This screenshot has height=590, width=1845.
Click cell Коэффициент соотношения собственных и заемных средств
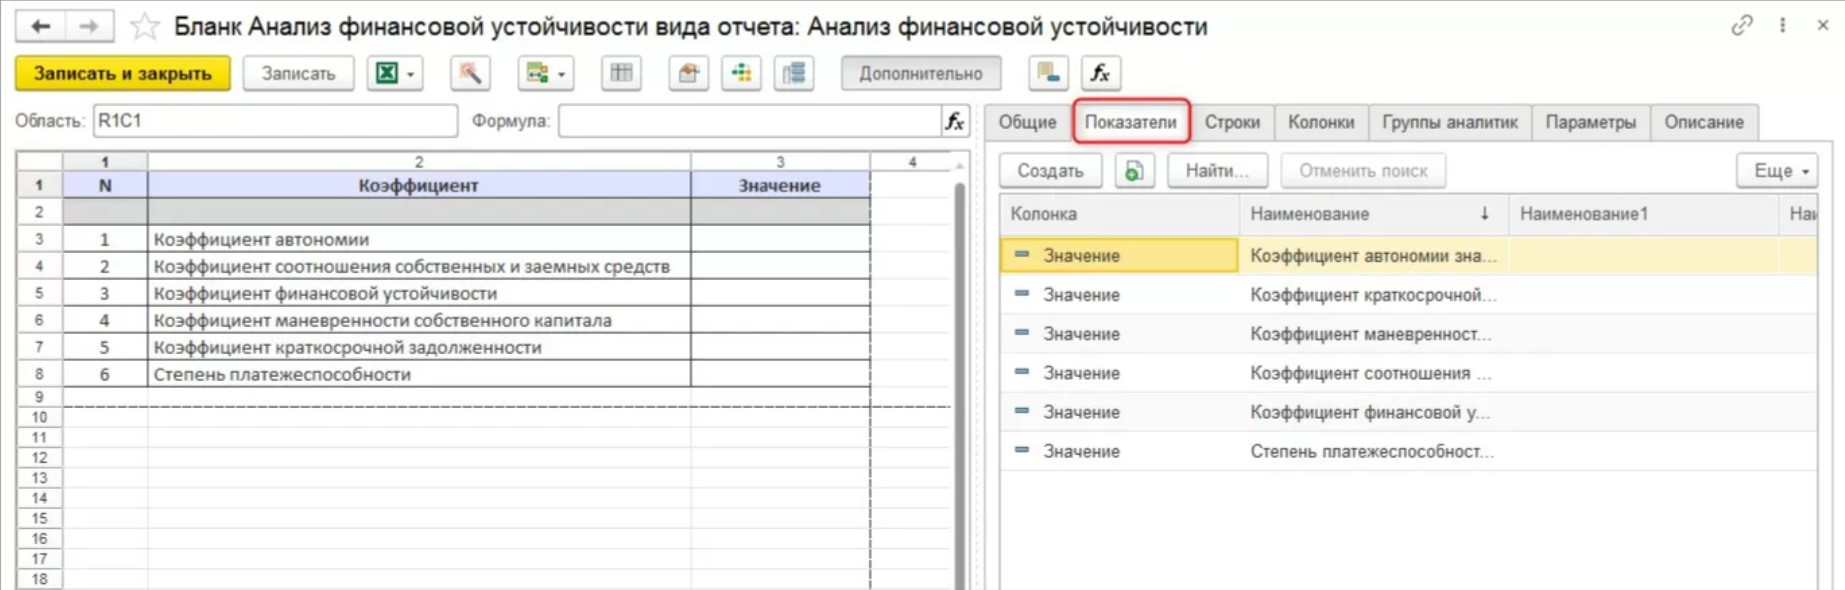coord(419,266)
